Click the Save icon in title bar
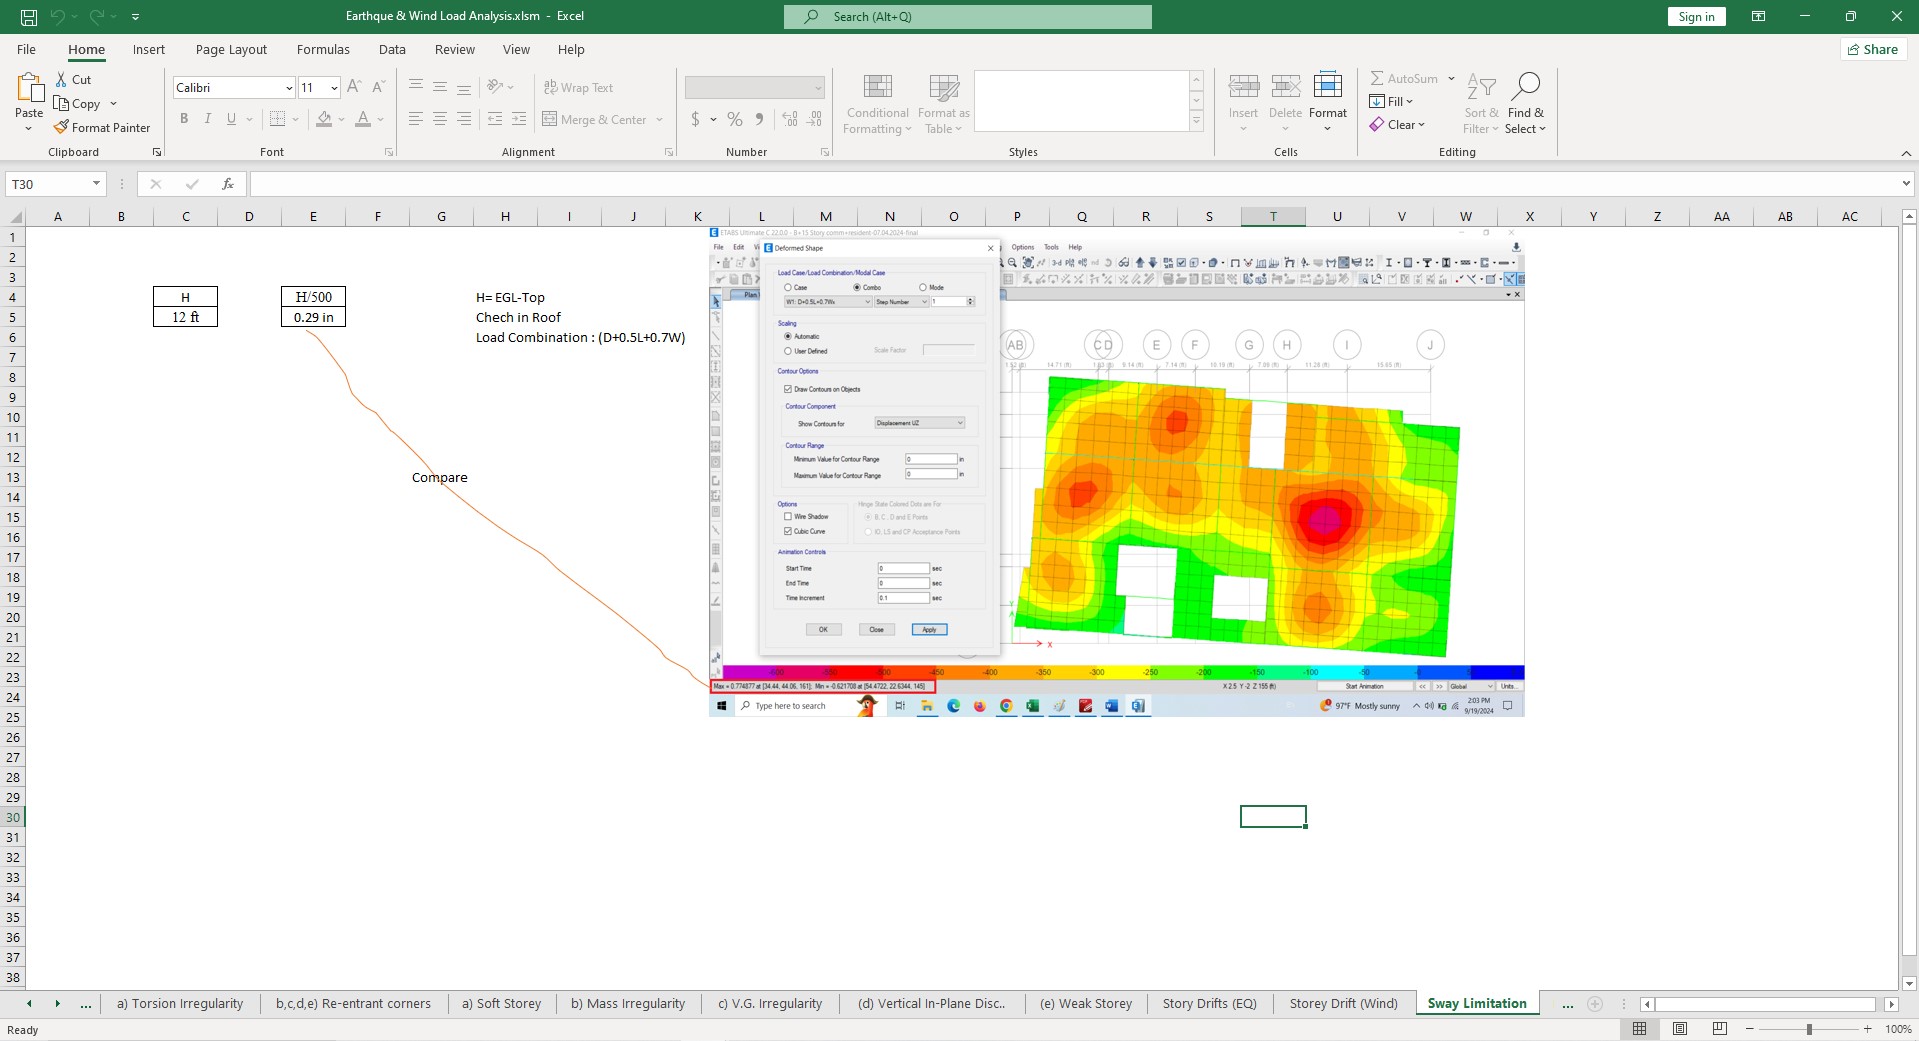 pos(28,17)
